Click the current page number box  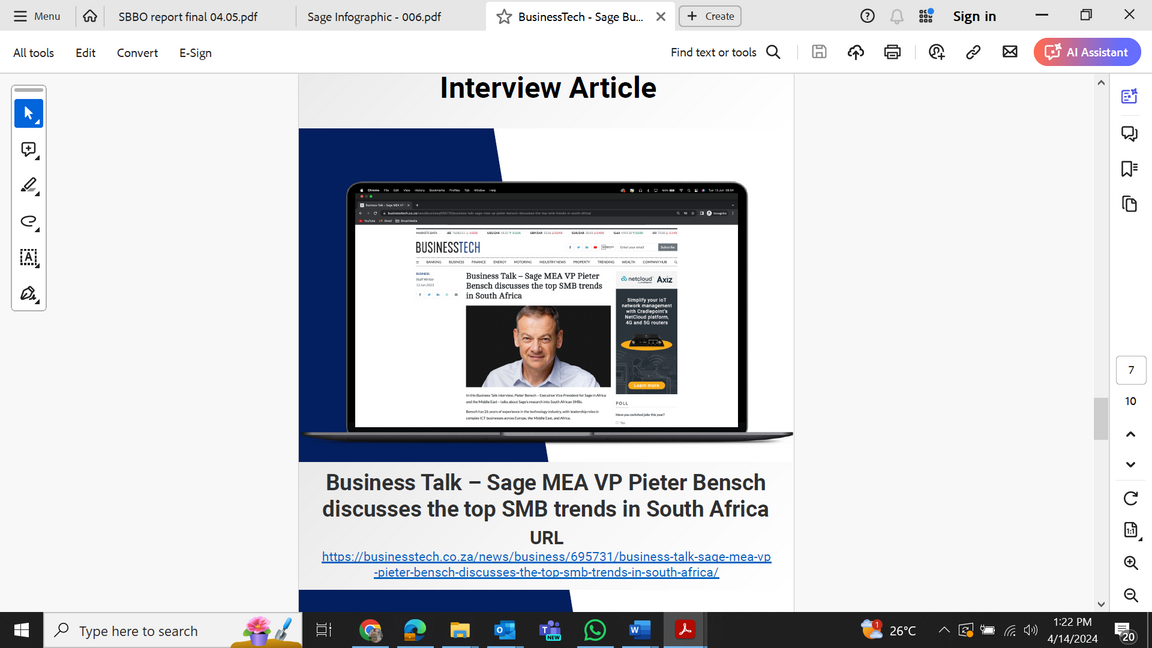(1131, 370)
